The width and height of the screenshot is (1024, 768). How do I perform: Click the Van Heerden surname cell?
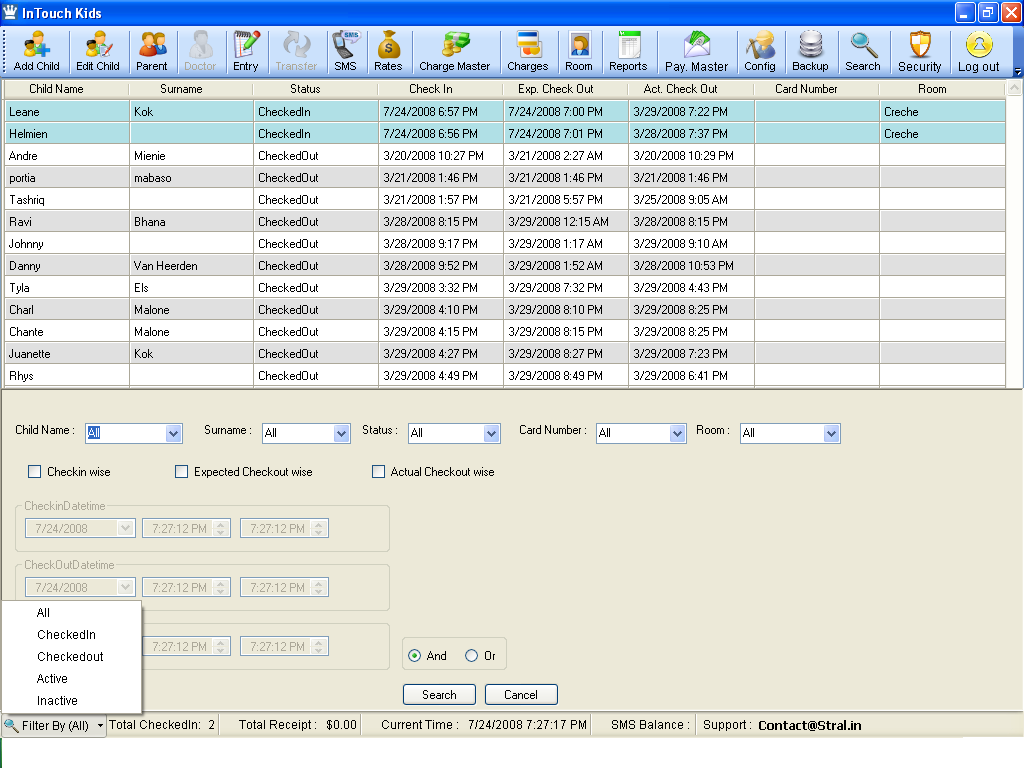[191, 266]
